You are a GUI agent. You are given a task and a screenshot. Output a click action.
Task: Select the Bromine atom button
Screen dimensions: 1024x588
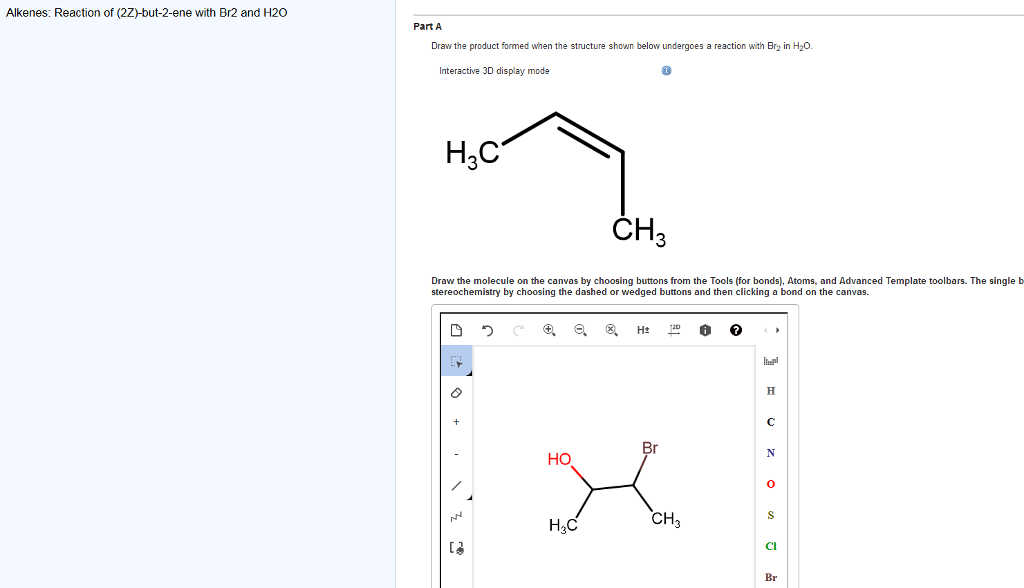(x=770, y=577)
